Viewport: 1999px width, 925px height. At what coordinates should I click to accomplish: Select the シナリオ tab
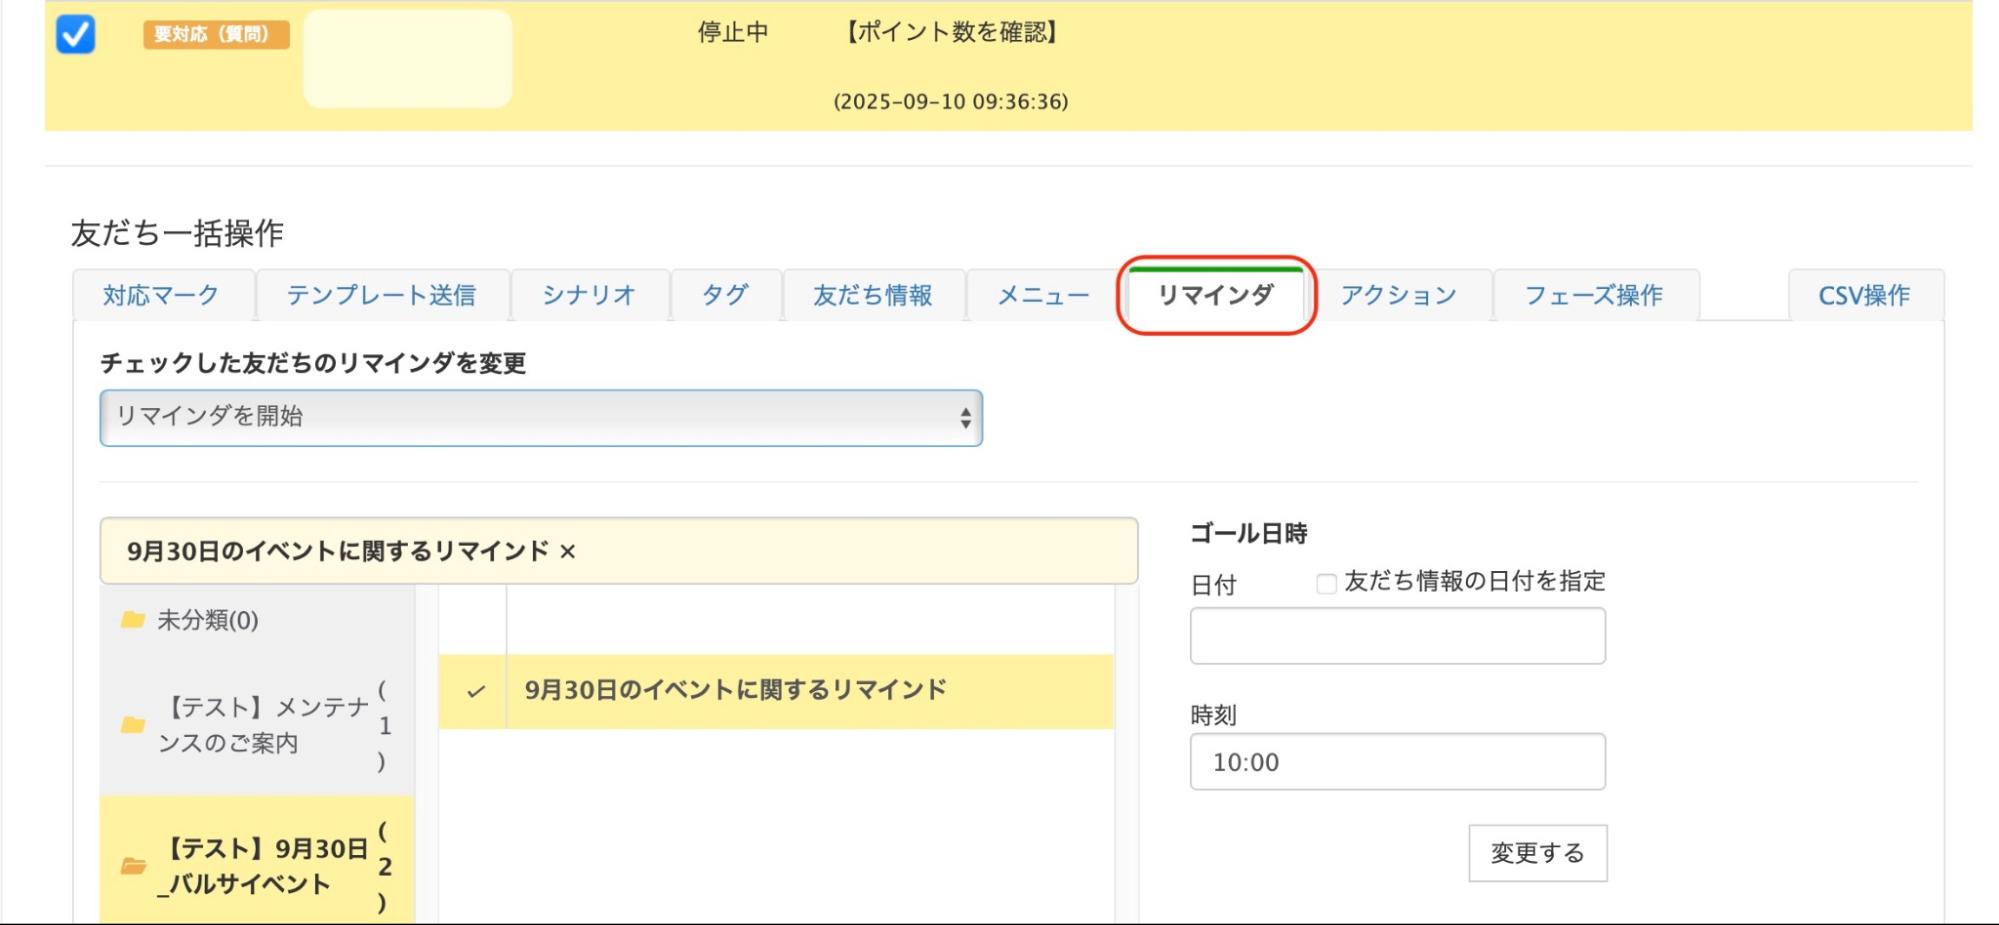[x=589, y=295]
